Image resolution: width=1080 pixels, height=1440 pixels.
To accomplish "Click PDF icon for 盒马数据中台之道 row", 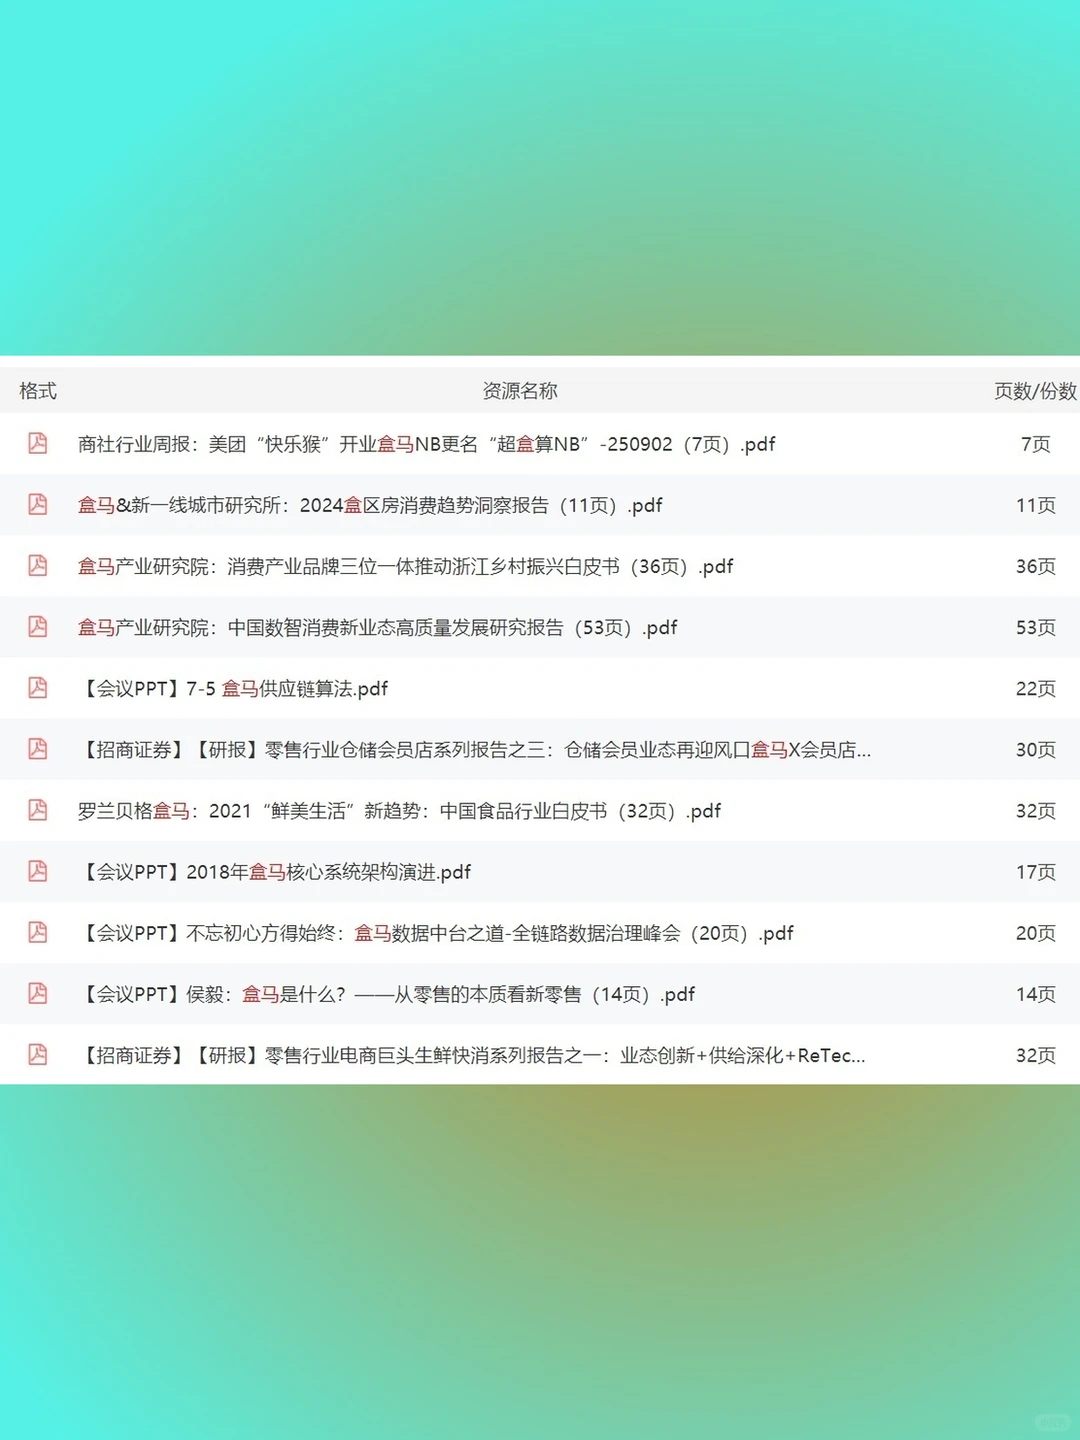I will click(38, 931).
